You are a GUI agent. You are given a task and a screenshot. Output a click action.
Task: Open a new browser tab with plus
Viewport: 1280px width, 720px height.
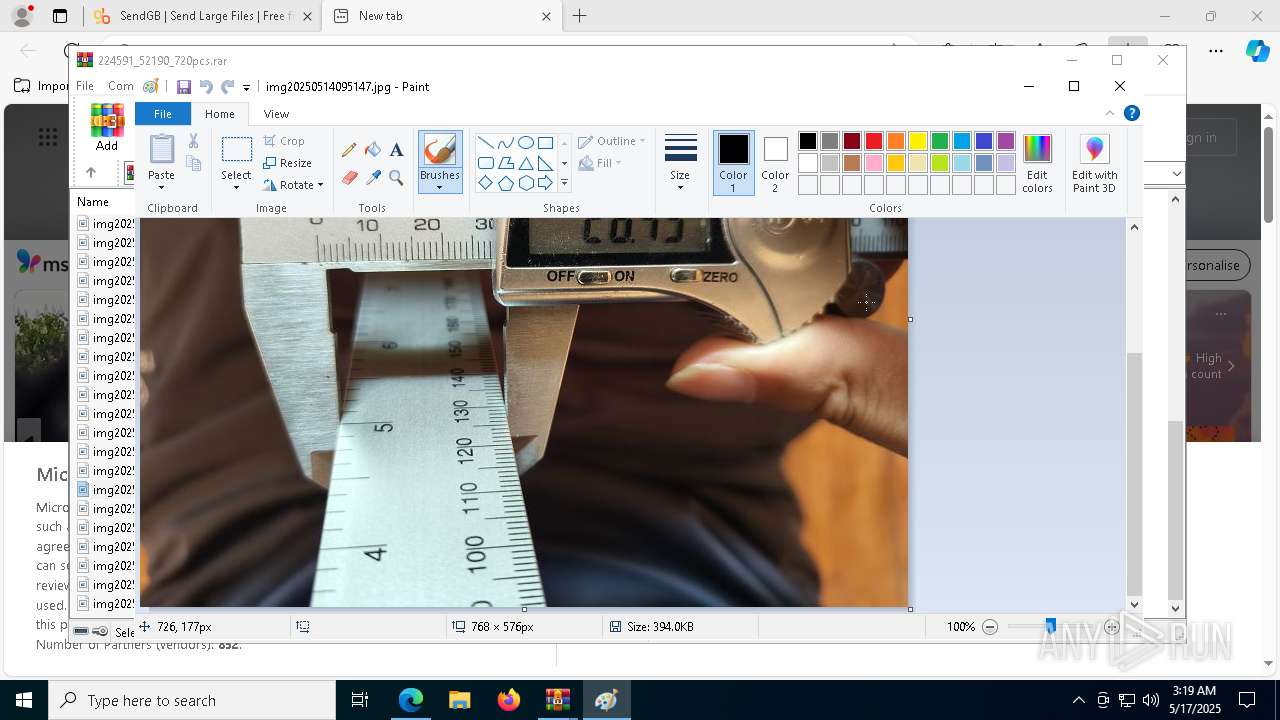580,16
